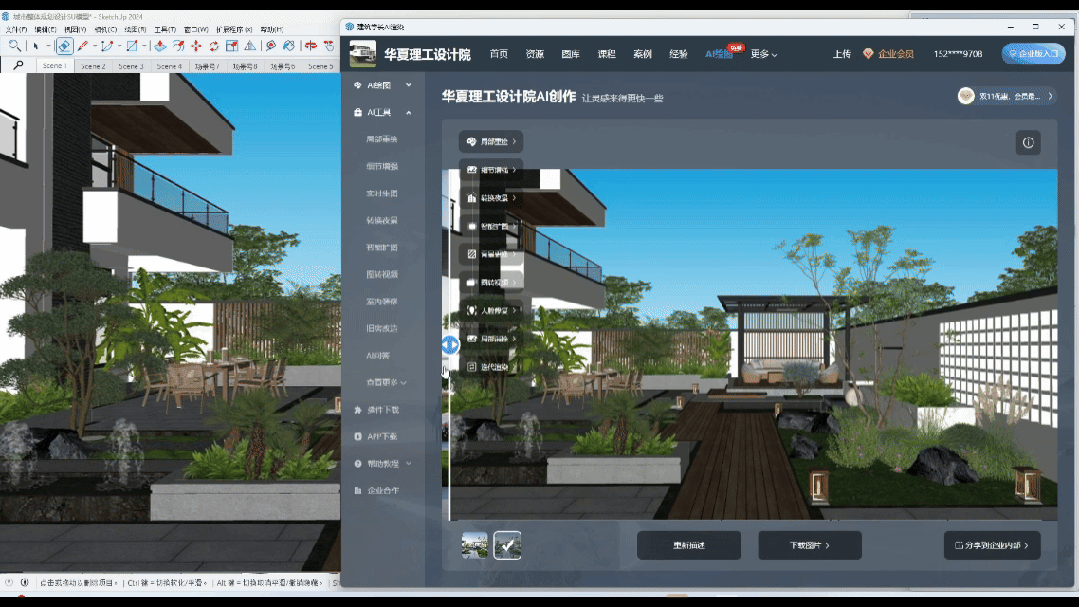Open the 扩展程序 menu in SketchUp
The width and height of the screenshot is (1079, 607).
pyautogui.click(x=234, y=30)
